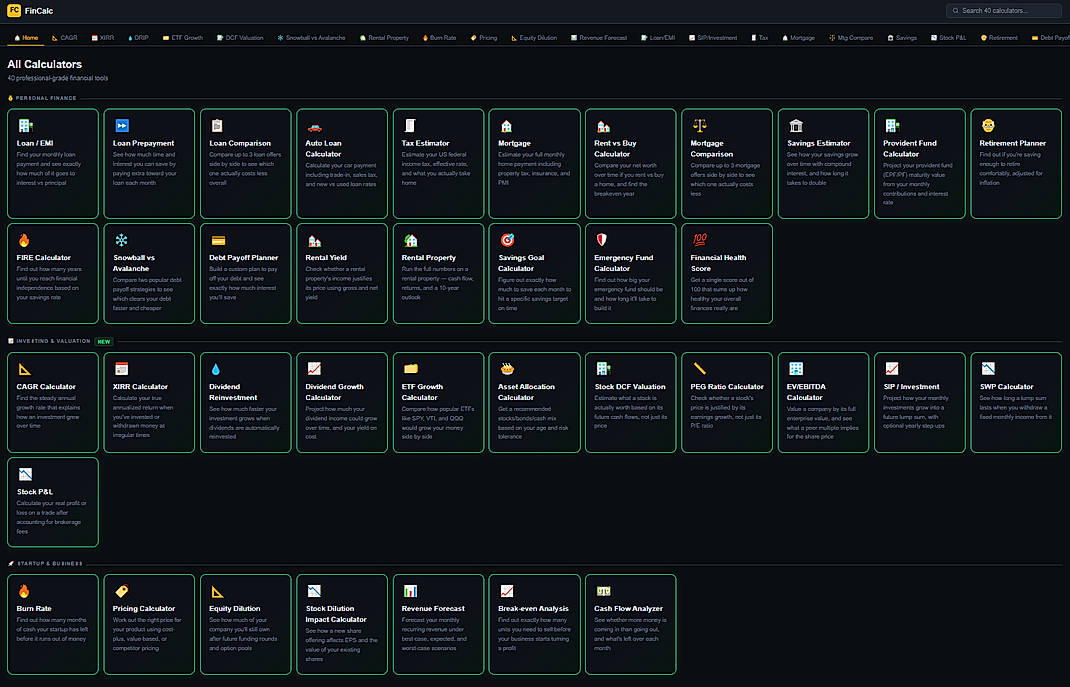Click the Savings Goal target icon

[x=507, y=240]
